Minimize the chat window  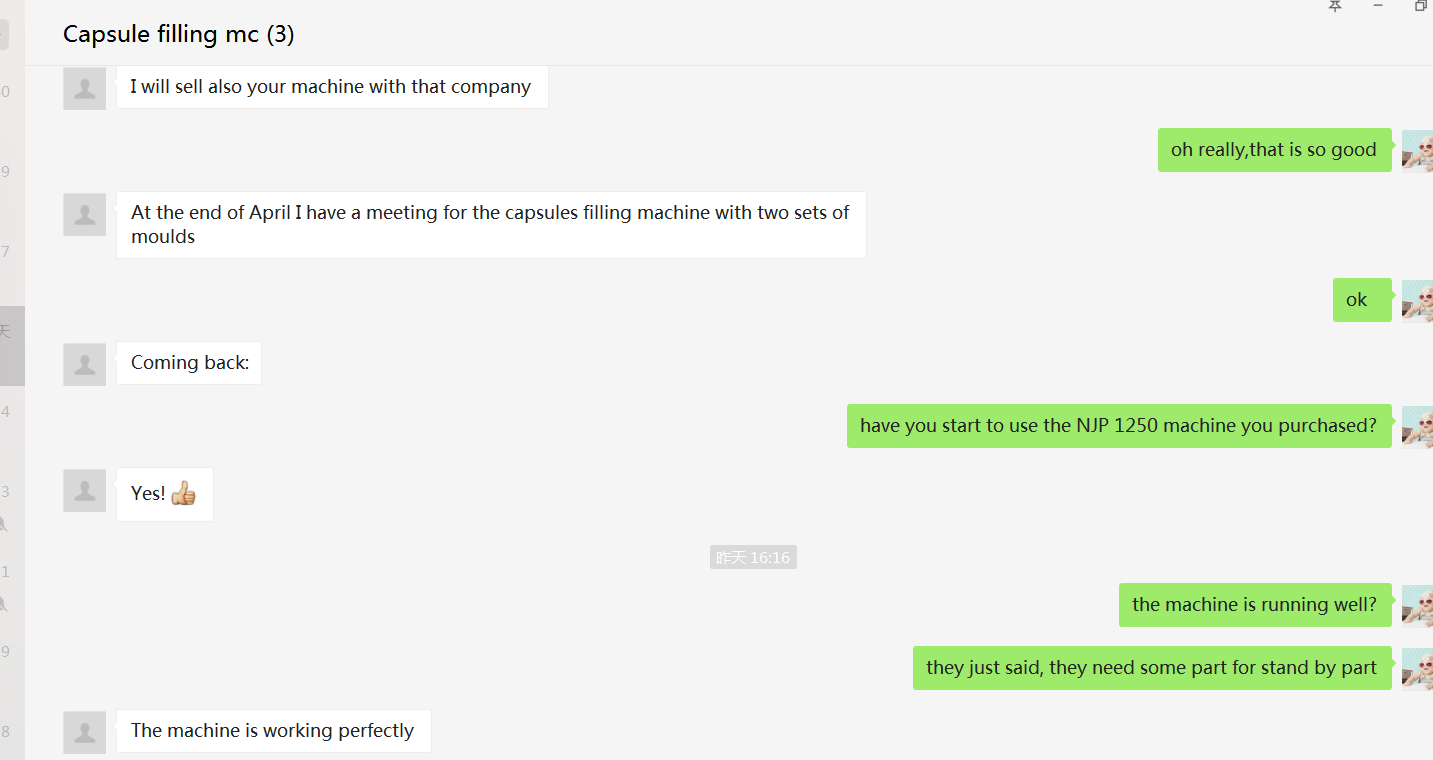[1378, 6]
